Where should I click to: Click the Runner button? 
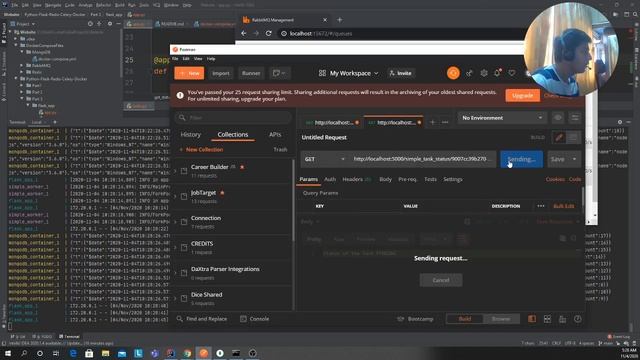click(x=251, y=73)
